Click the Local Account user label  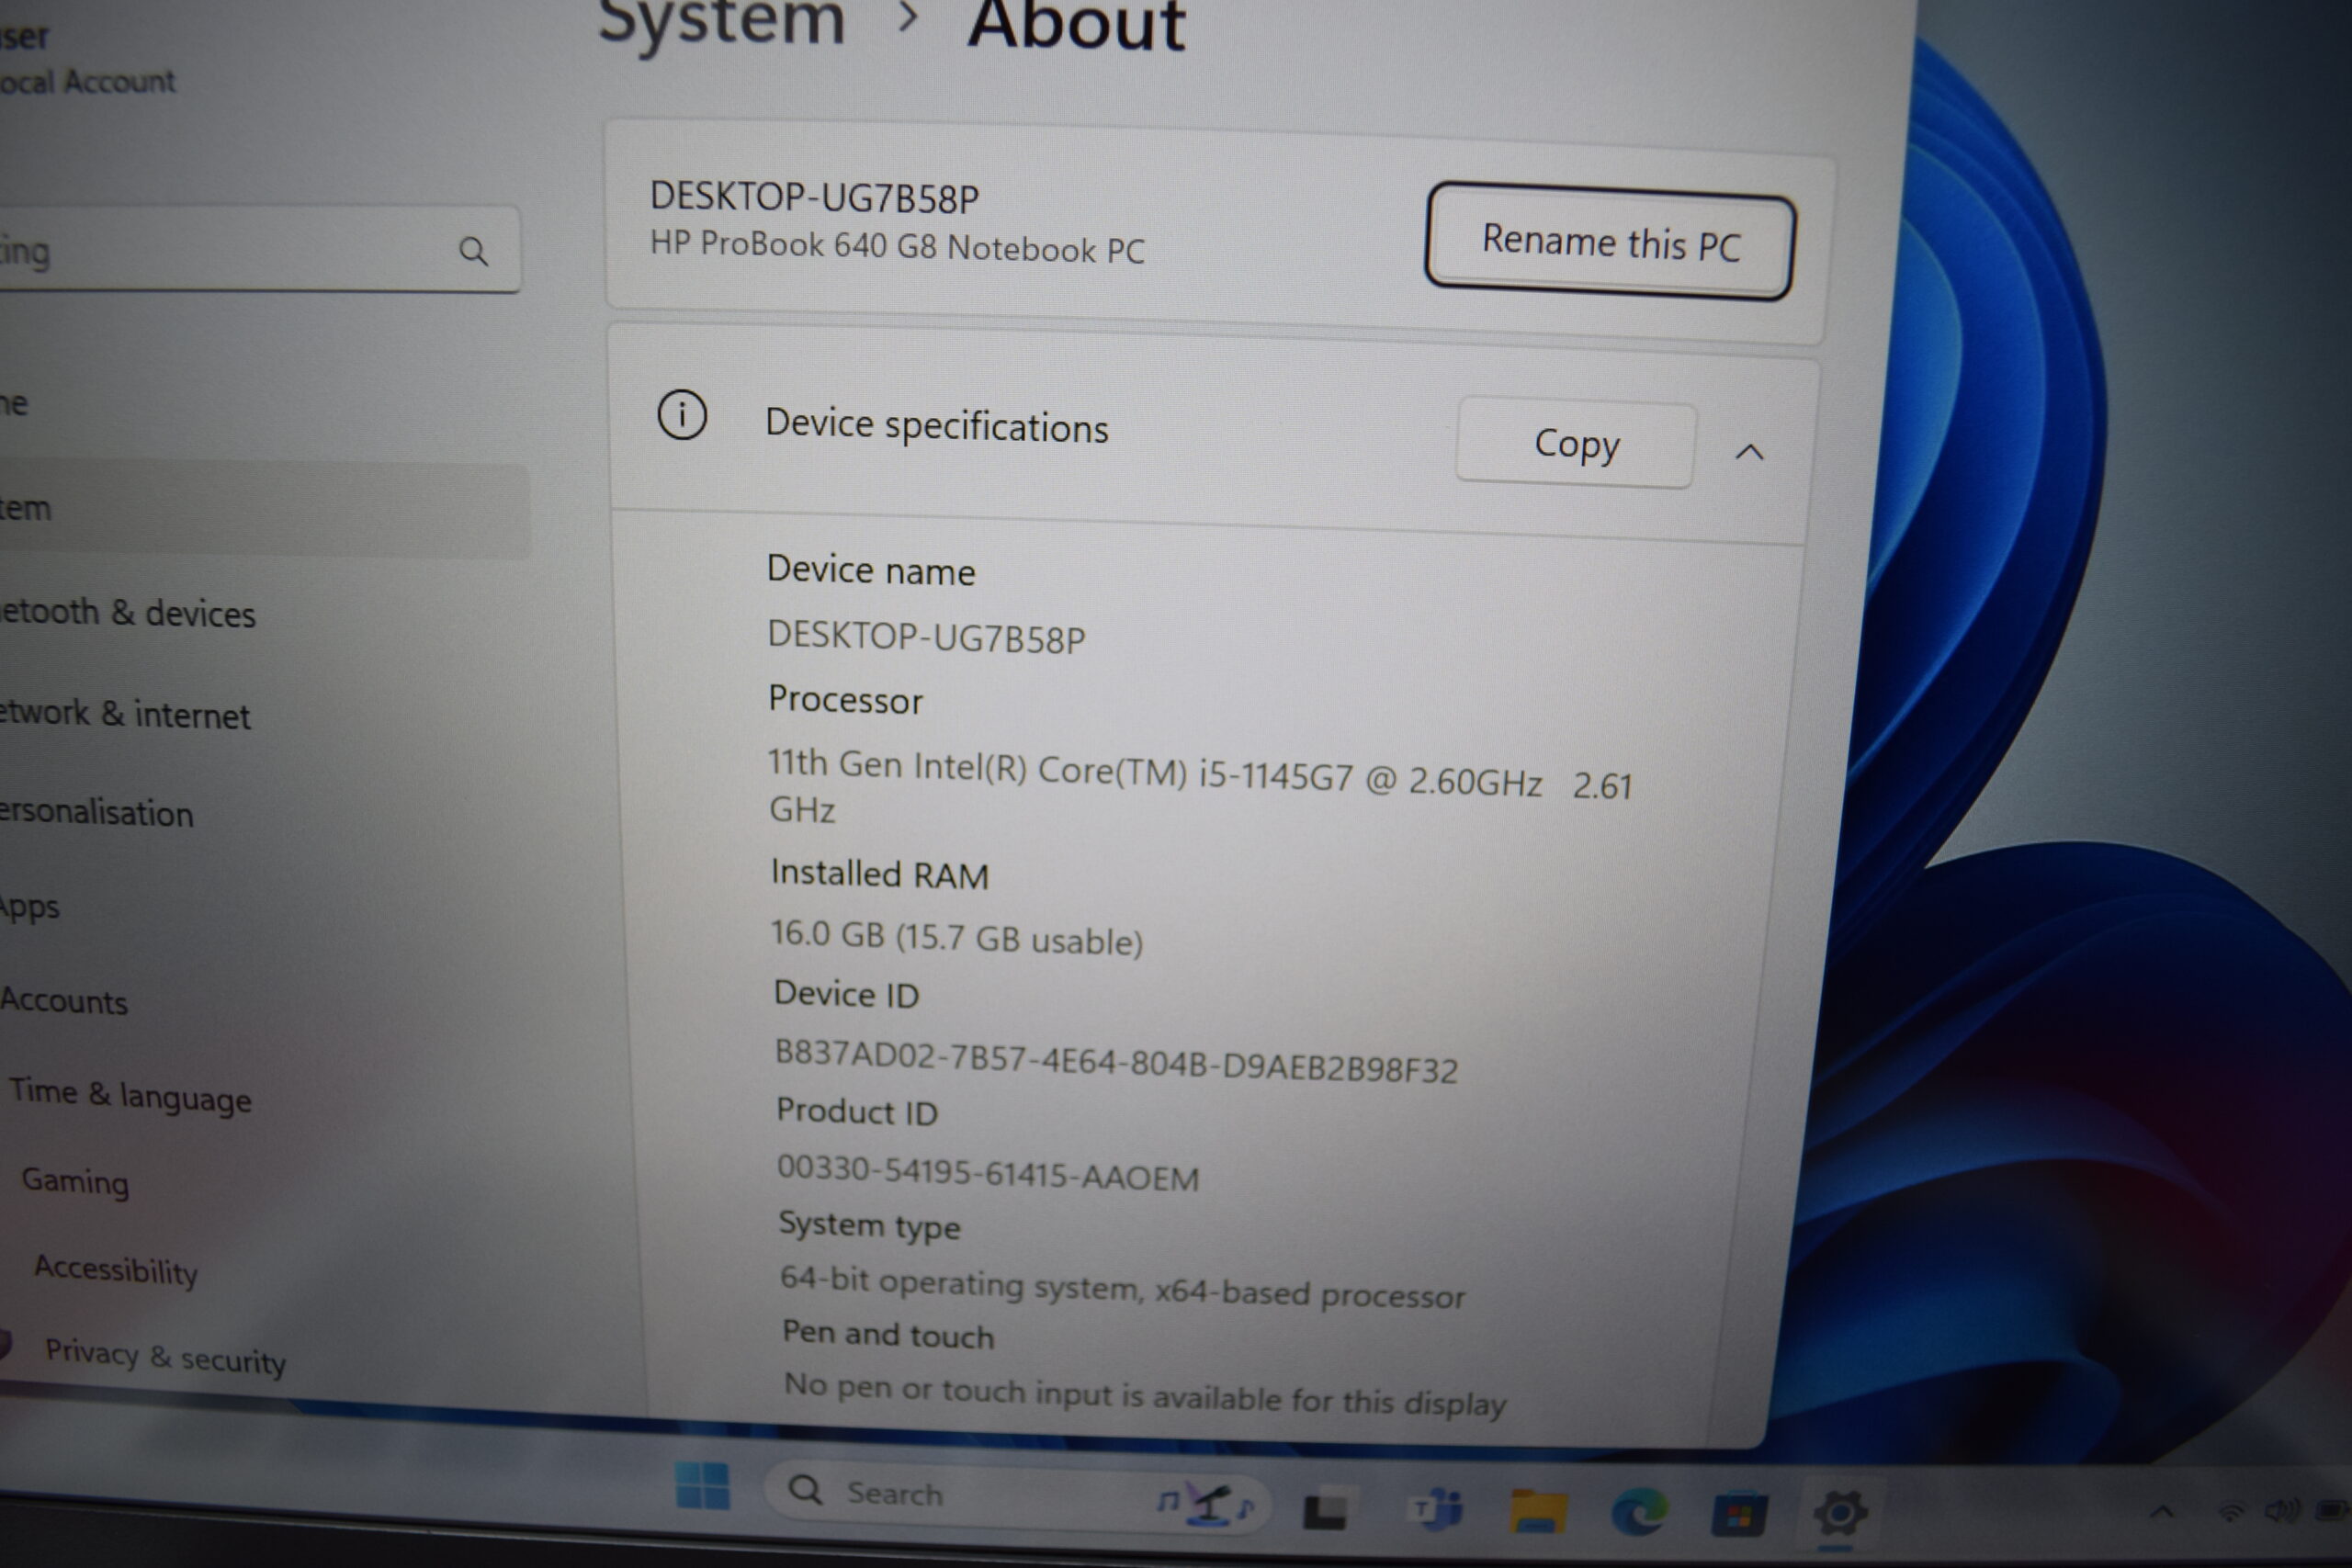[86, 81]
